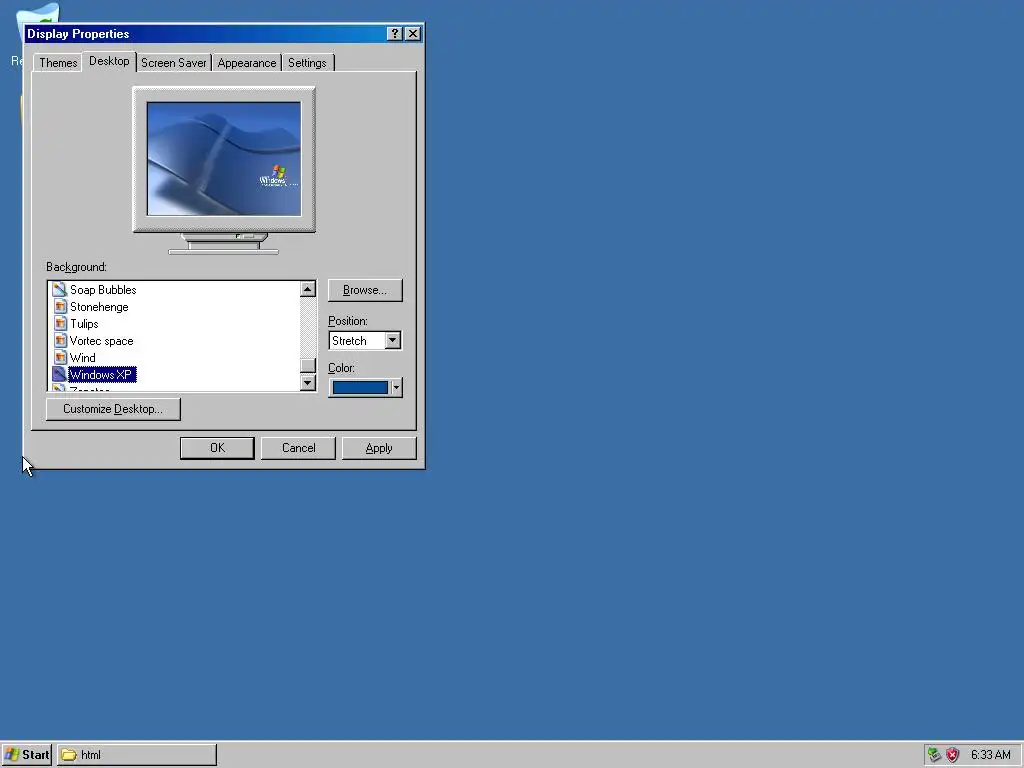Image resolution: width=1024 pixels, height=768 pixels.
Task: Click the Apply button
Action: coord(379,448)
